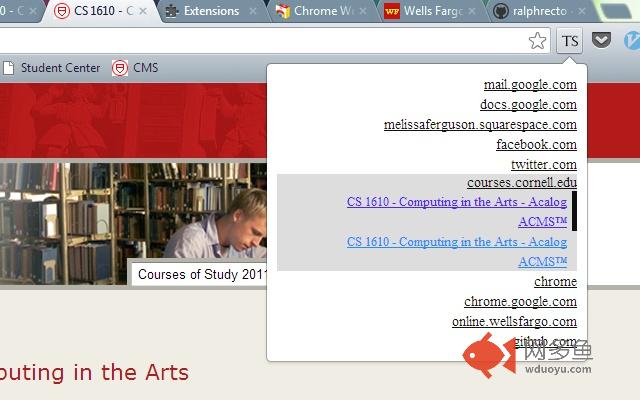Select mail.google.com in the popup
Screen dimensions: 640x400
tap(530, 84)
